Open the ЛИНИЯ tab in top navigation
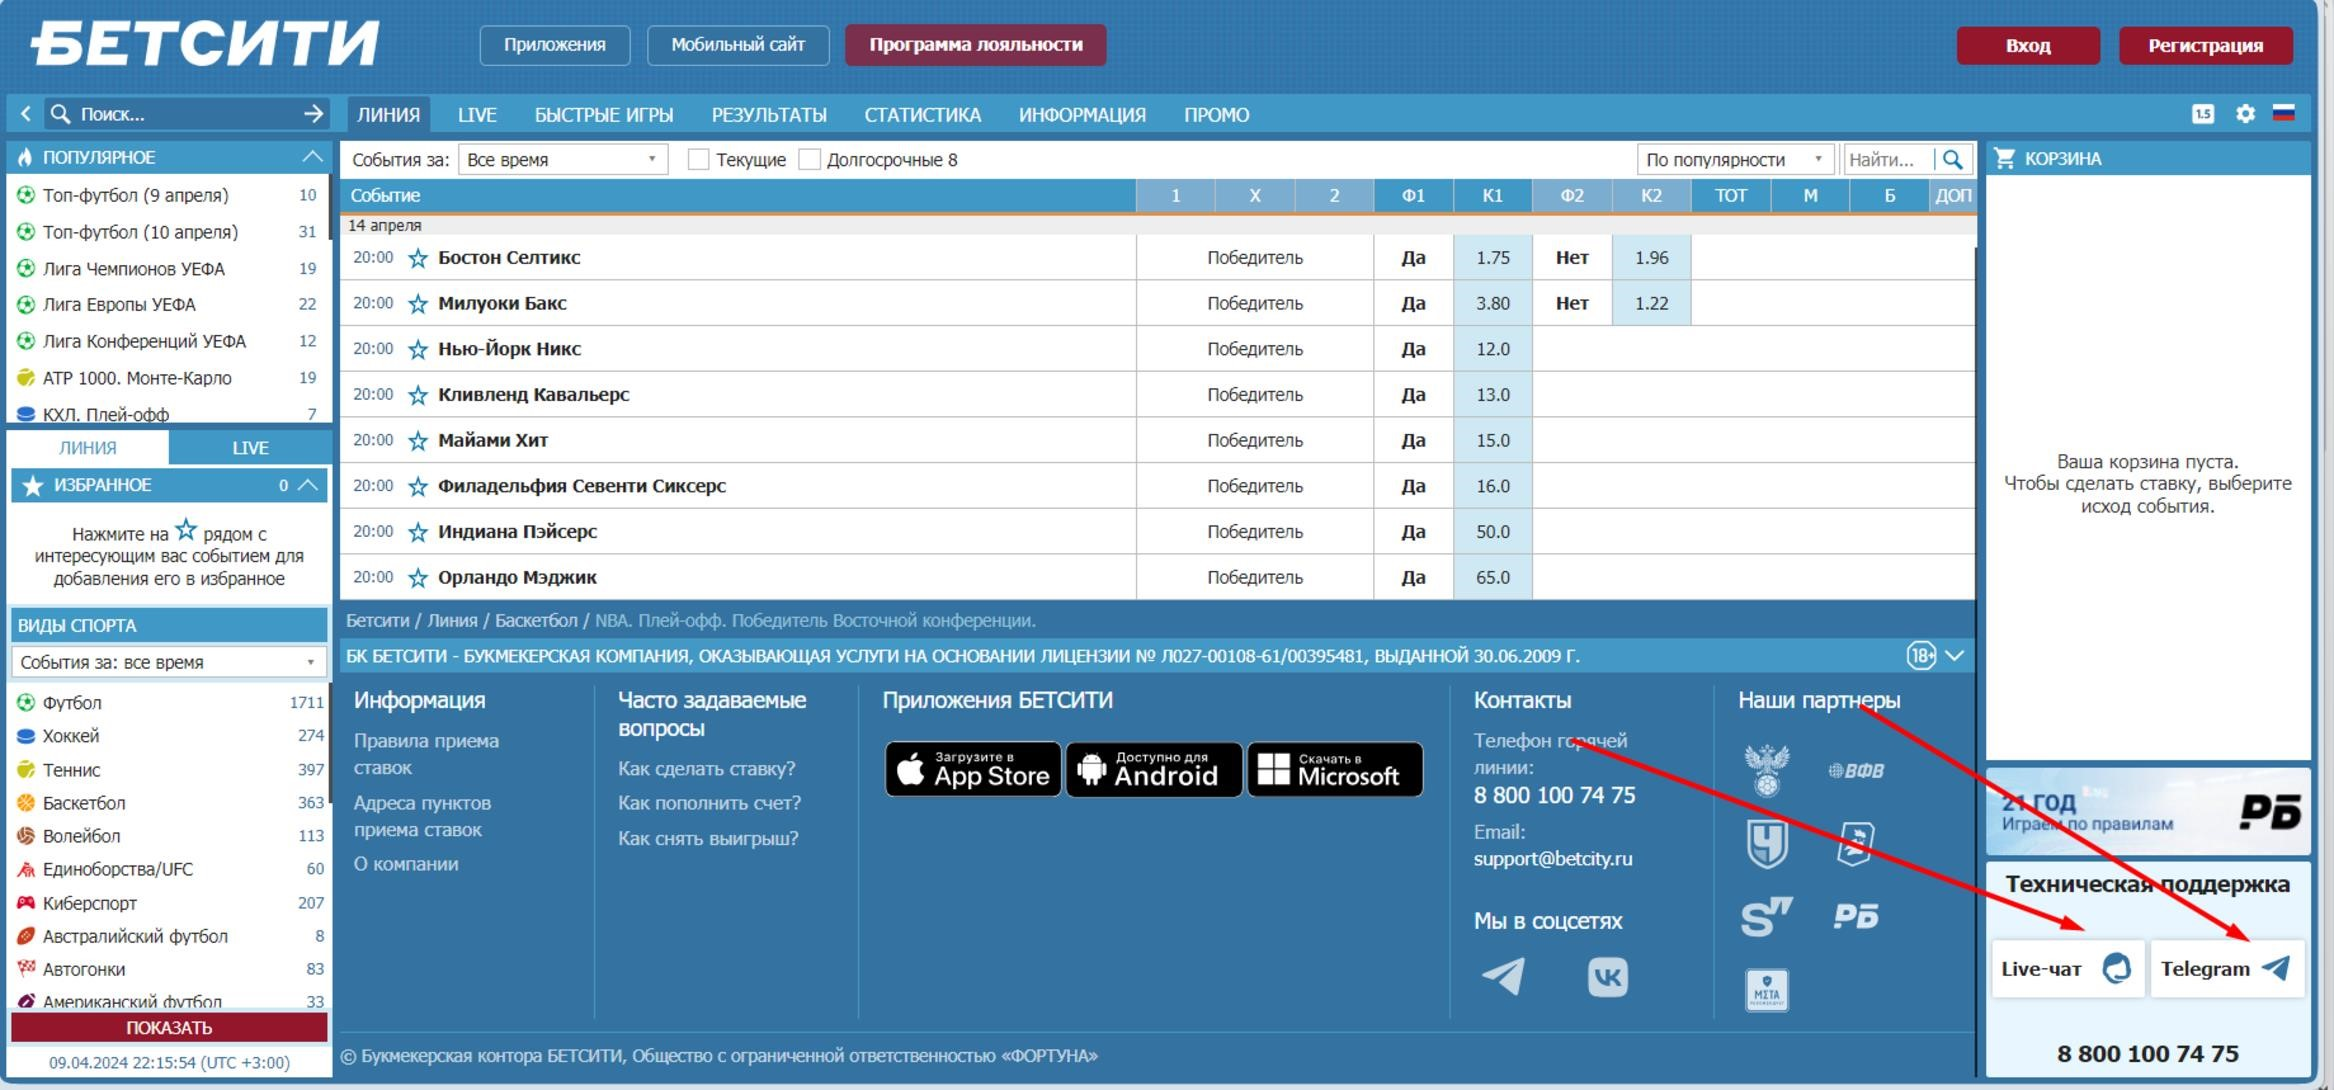Screen dimensions: 2334x1090 (x=388, y=115)
